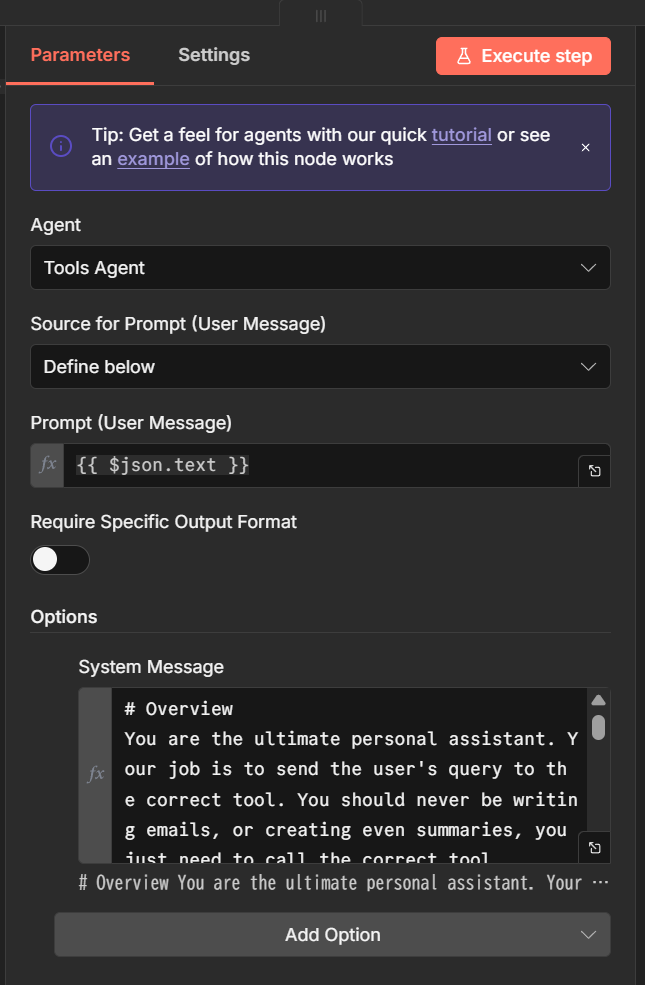This screenshot has width=645, height=985.
Task: Open the Prompt field's expand editor icon
Action: pyautogui.click(x=594, y=471)
